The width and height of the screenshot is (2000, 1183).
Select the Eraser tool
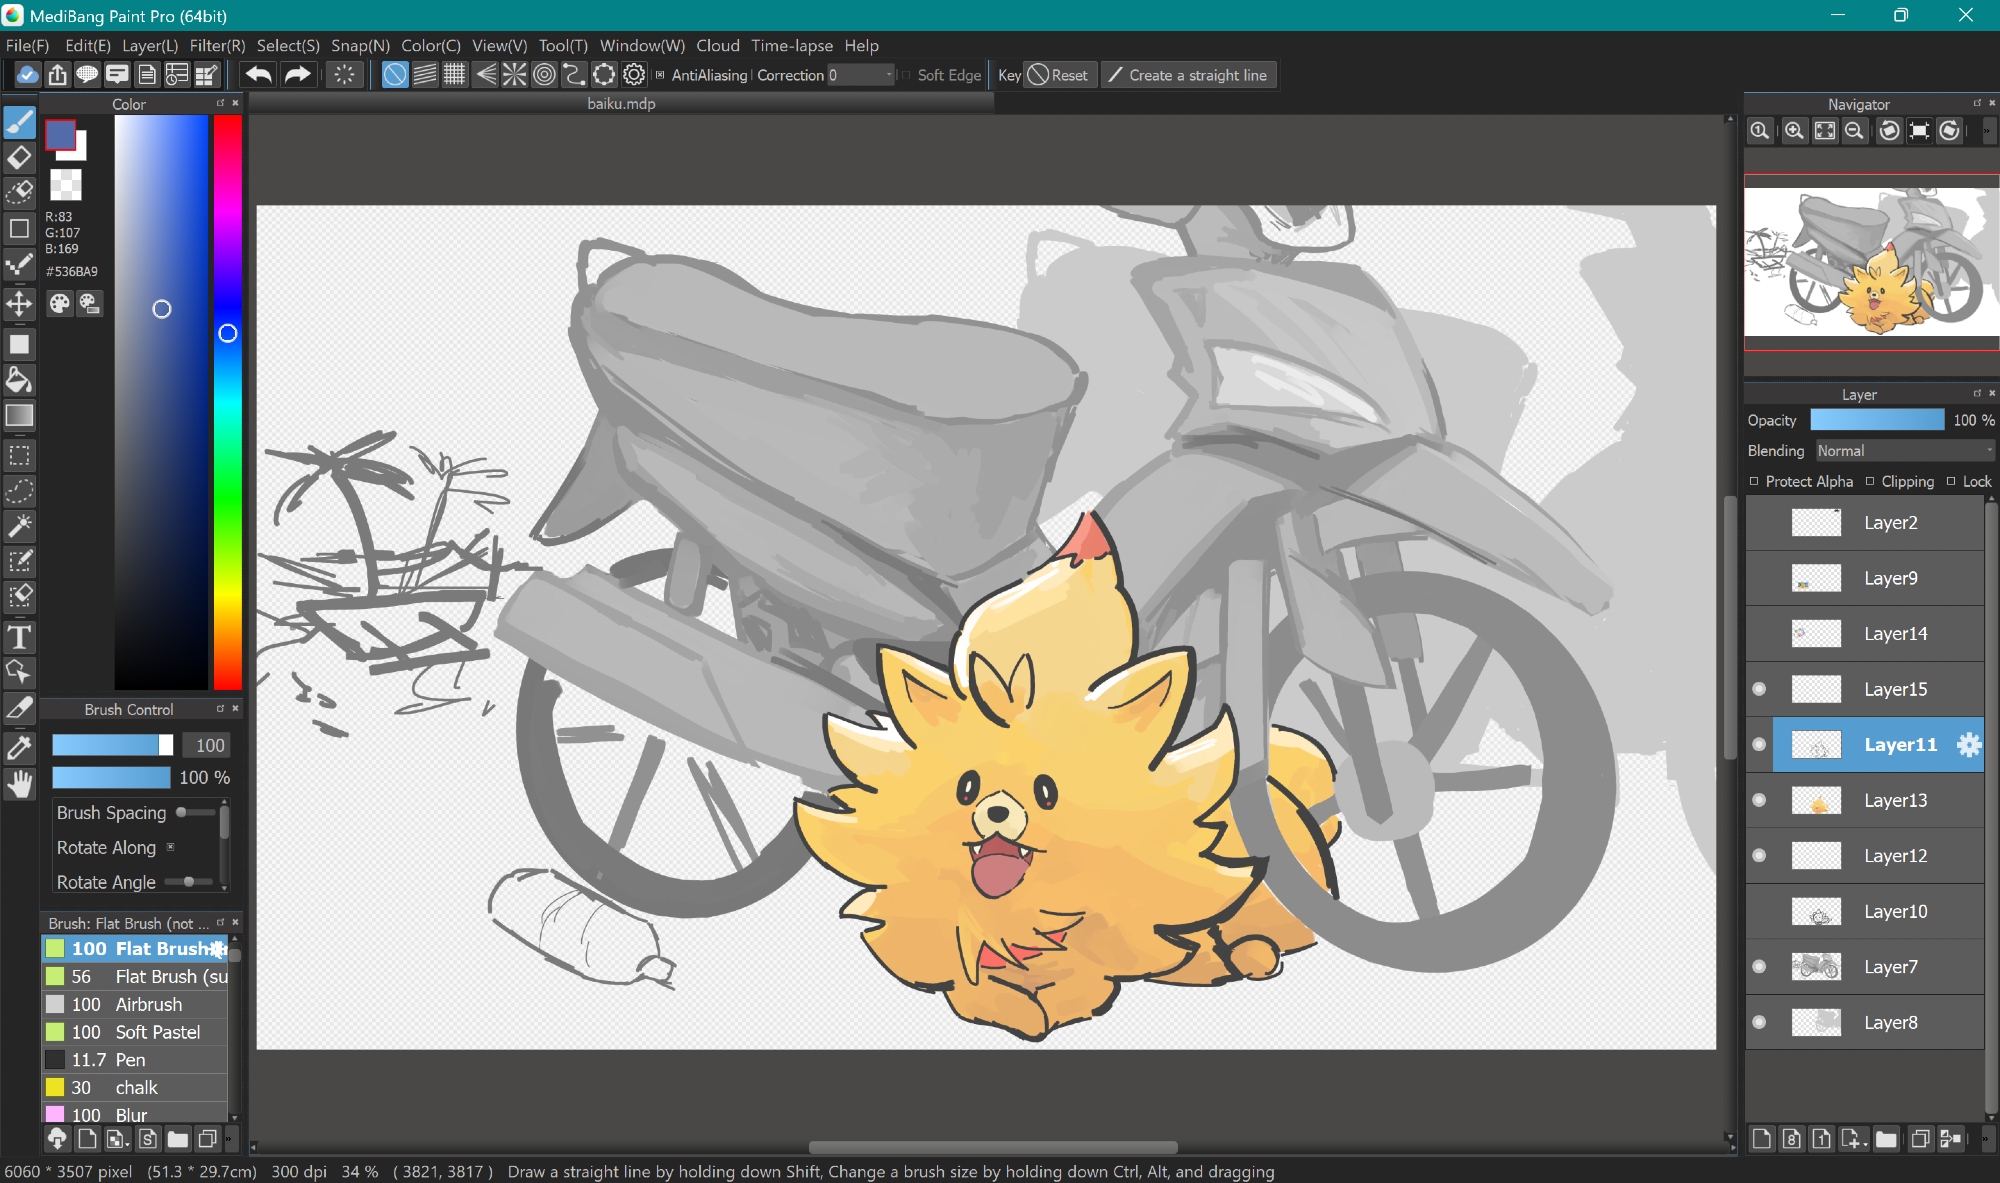click(19, 158)
